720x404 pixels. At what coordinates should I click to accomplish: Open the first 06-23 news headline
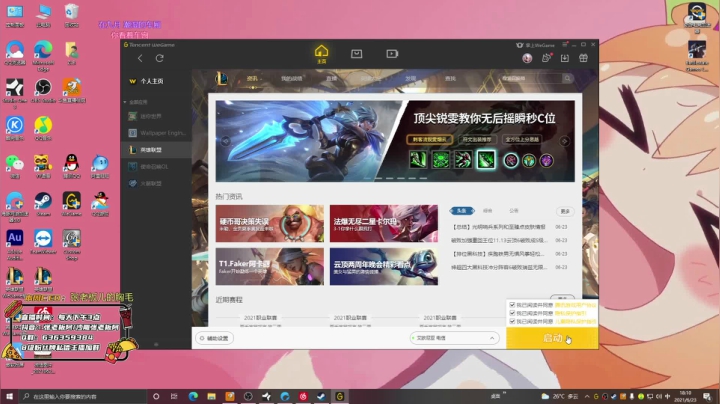pyautogui.click(x=499, y=227)
